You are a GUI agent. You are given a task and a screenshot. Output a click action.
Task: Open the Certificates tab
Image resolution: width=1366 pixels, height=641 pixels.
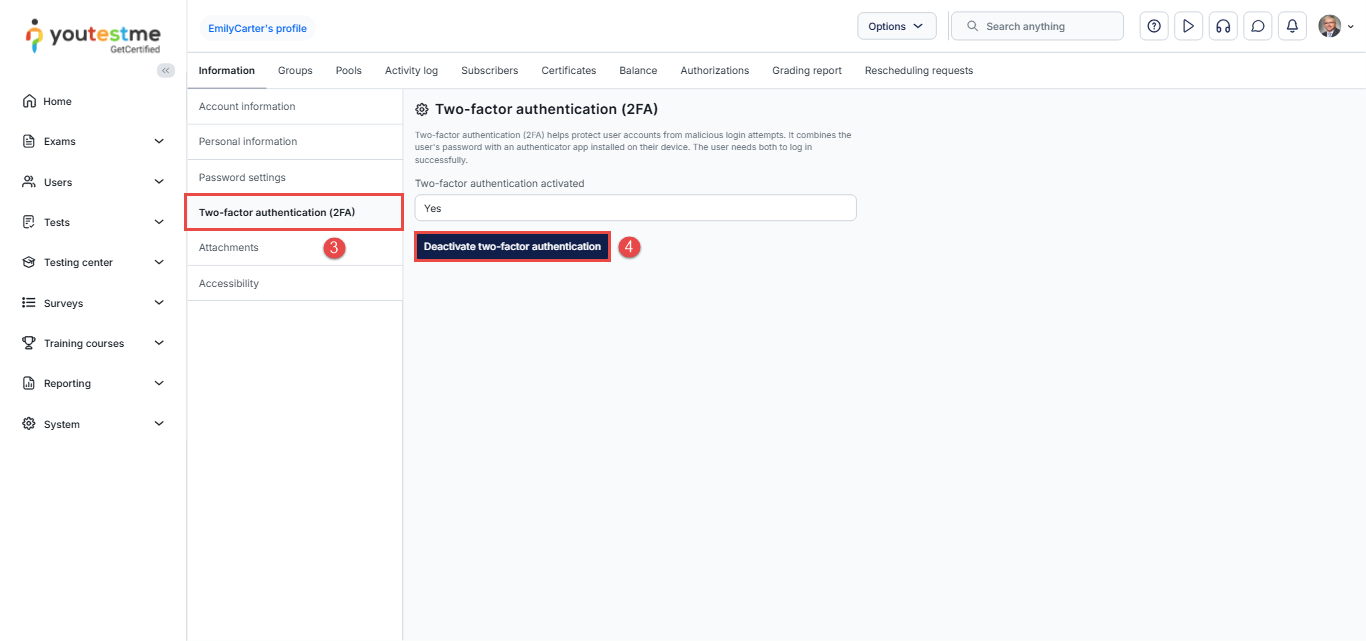tap(568, 71)
